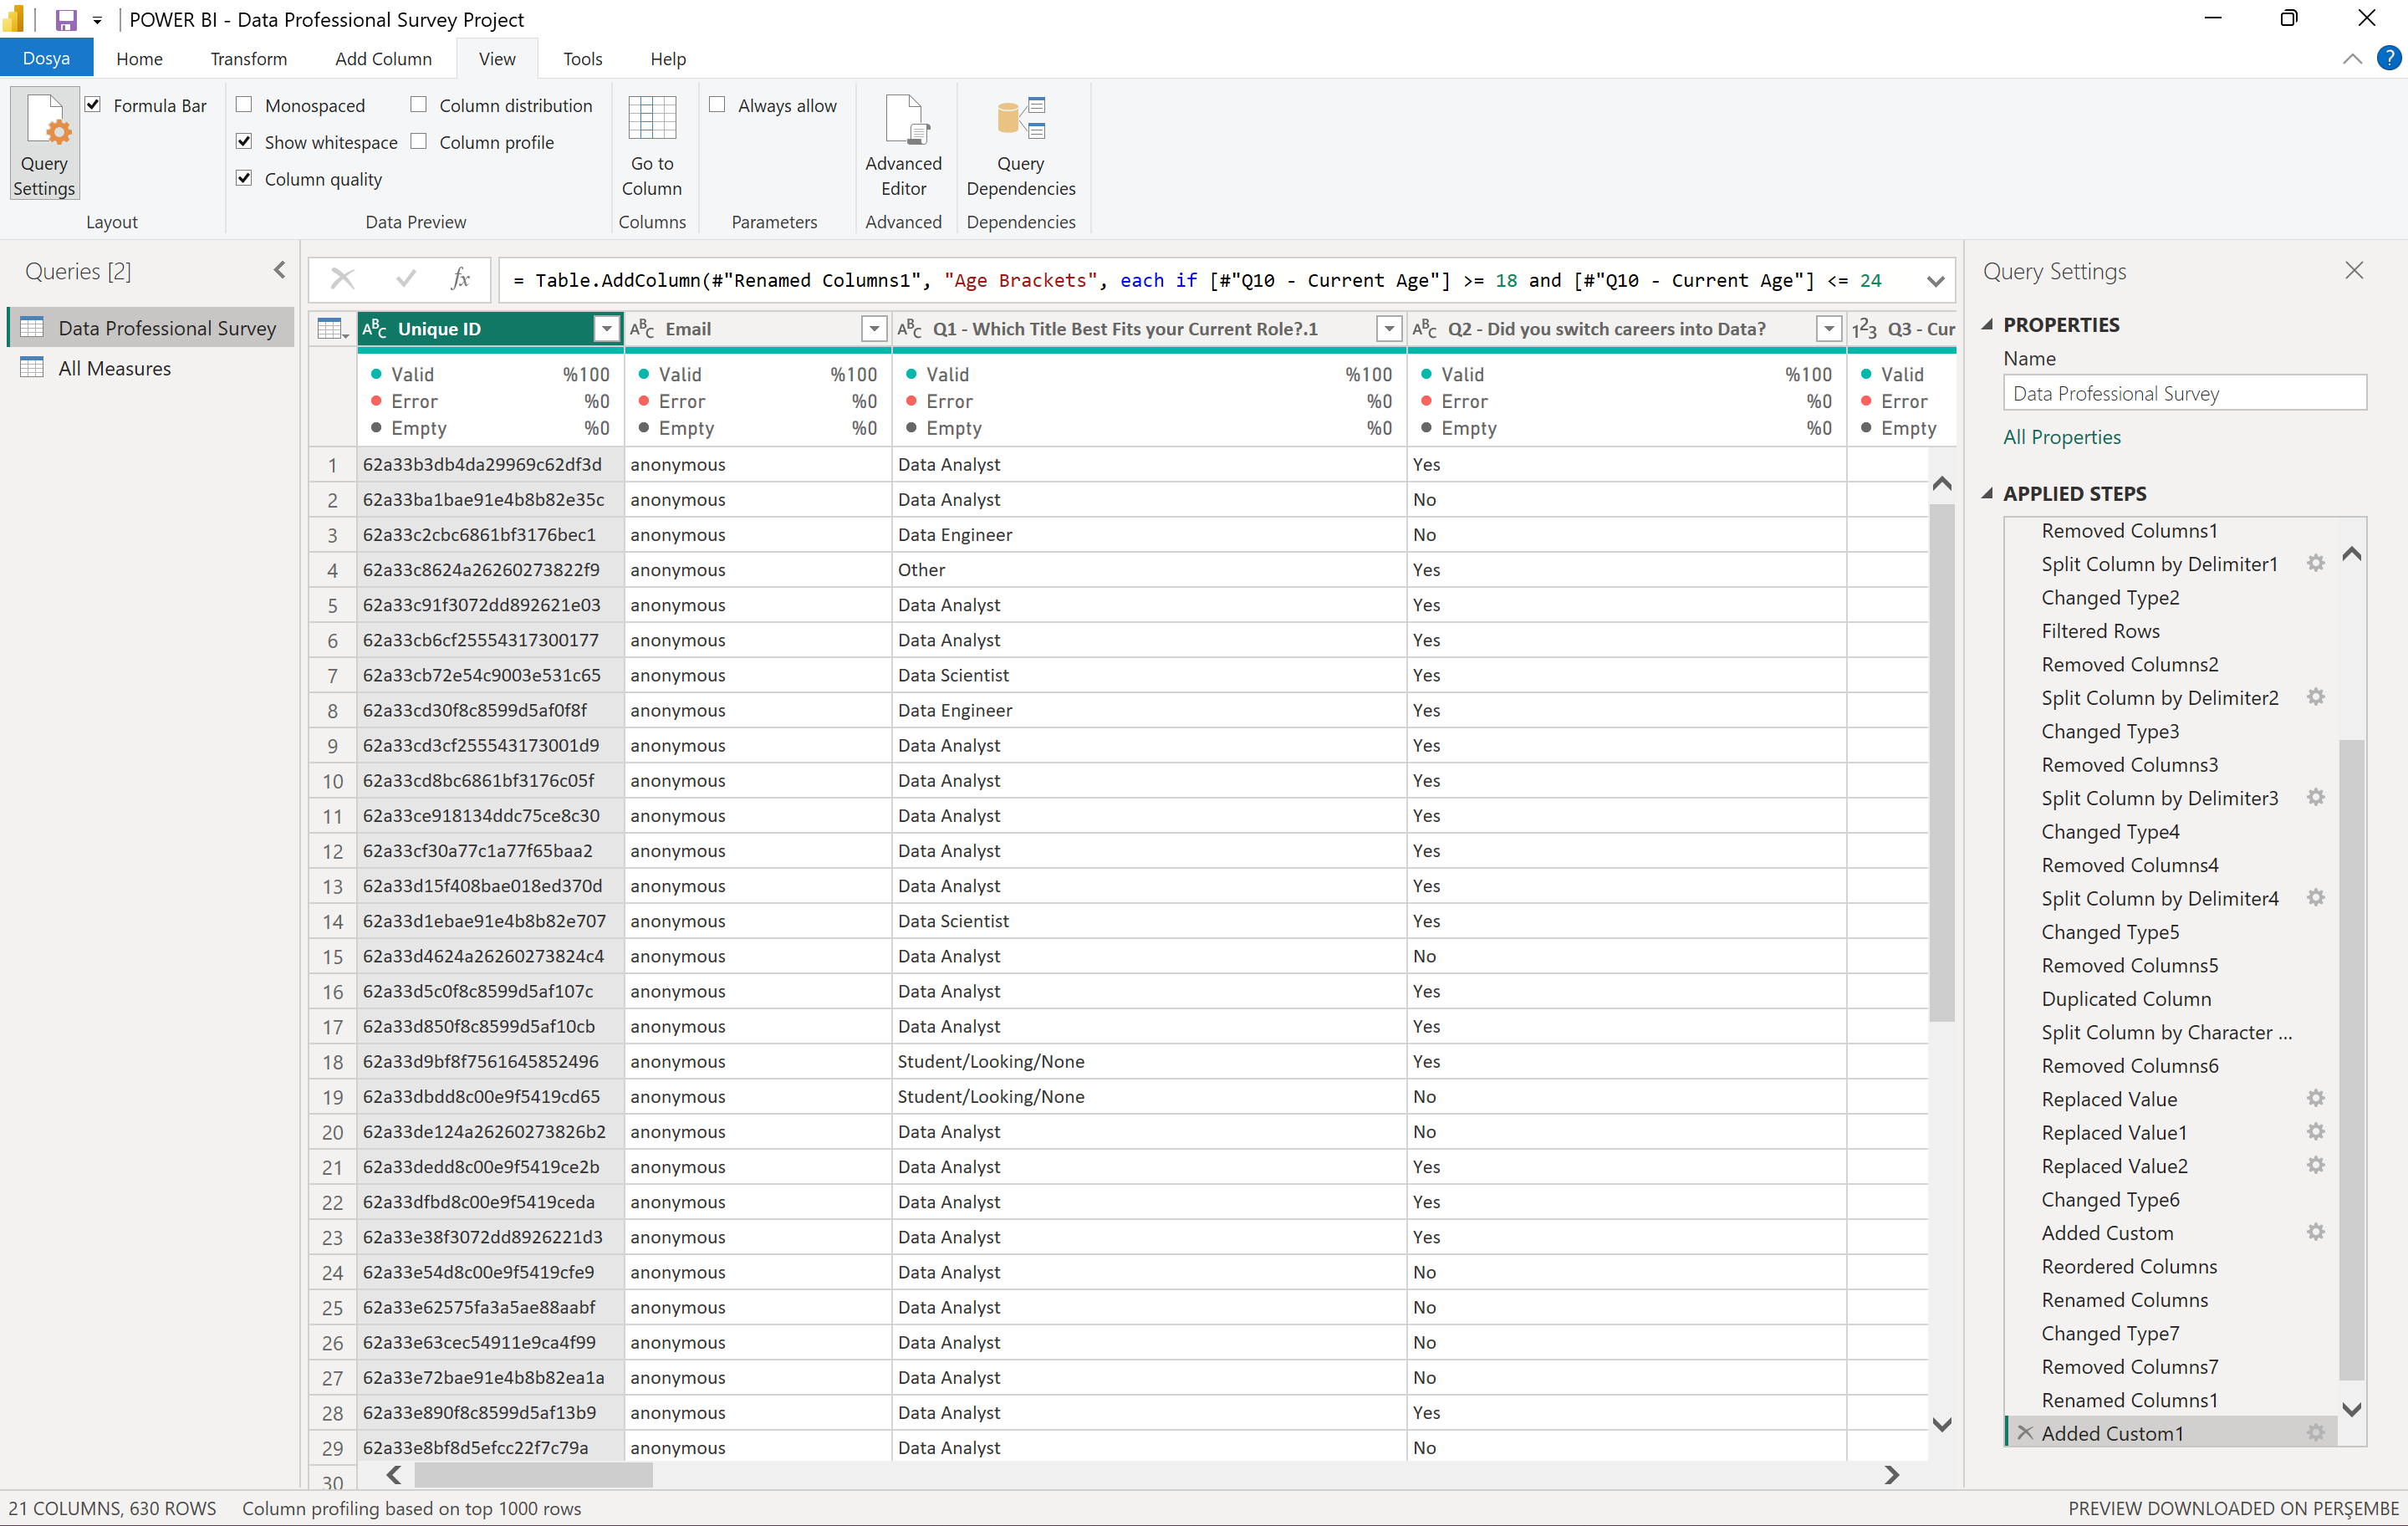Open Q1 Title column filter dropdown
The width and height of the screenshot is (2408, 1526).
coord(1389,329)
